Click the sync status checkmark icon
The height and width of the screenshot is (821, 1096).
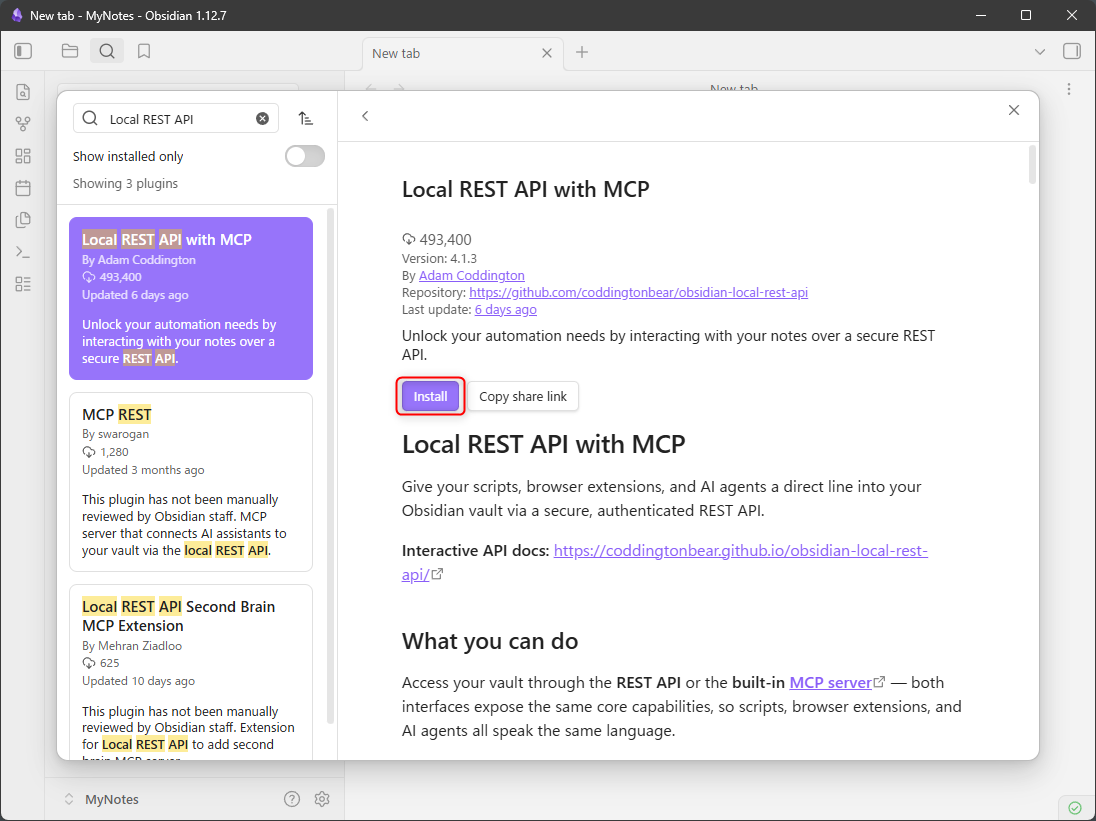tap(1075, 808)
